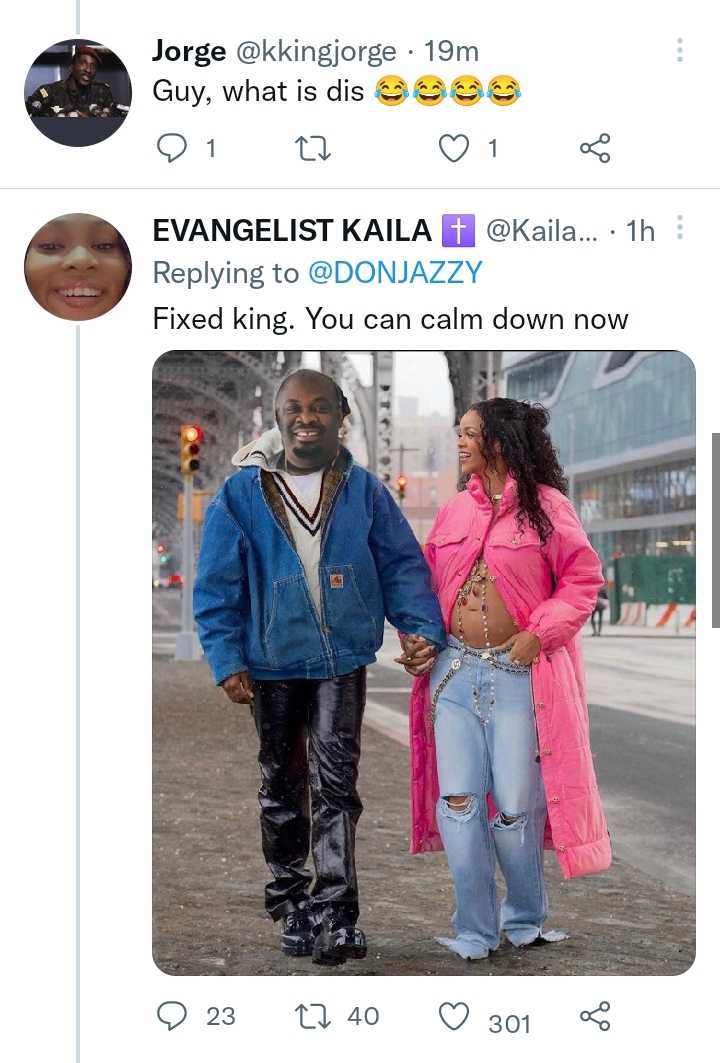
Task: Like Evangelist Kaila's tweet
Action: point(454,1016)
